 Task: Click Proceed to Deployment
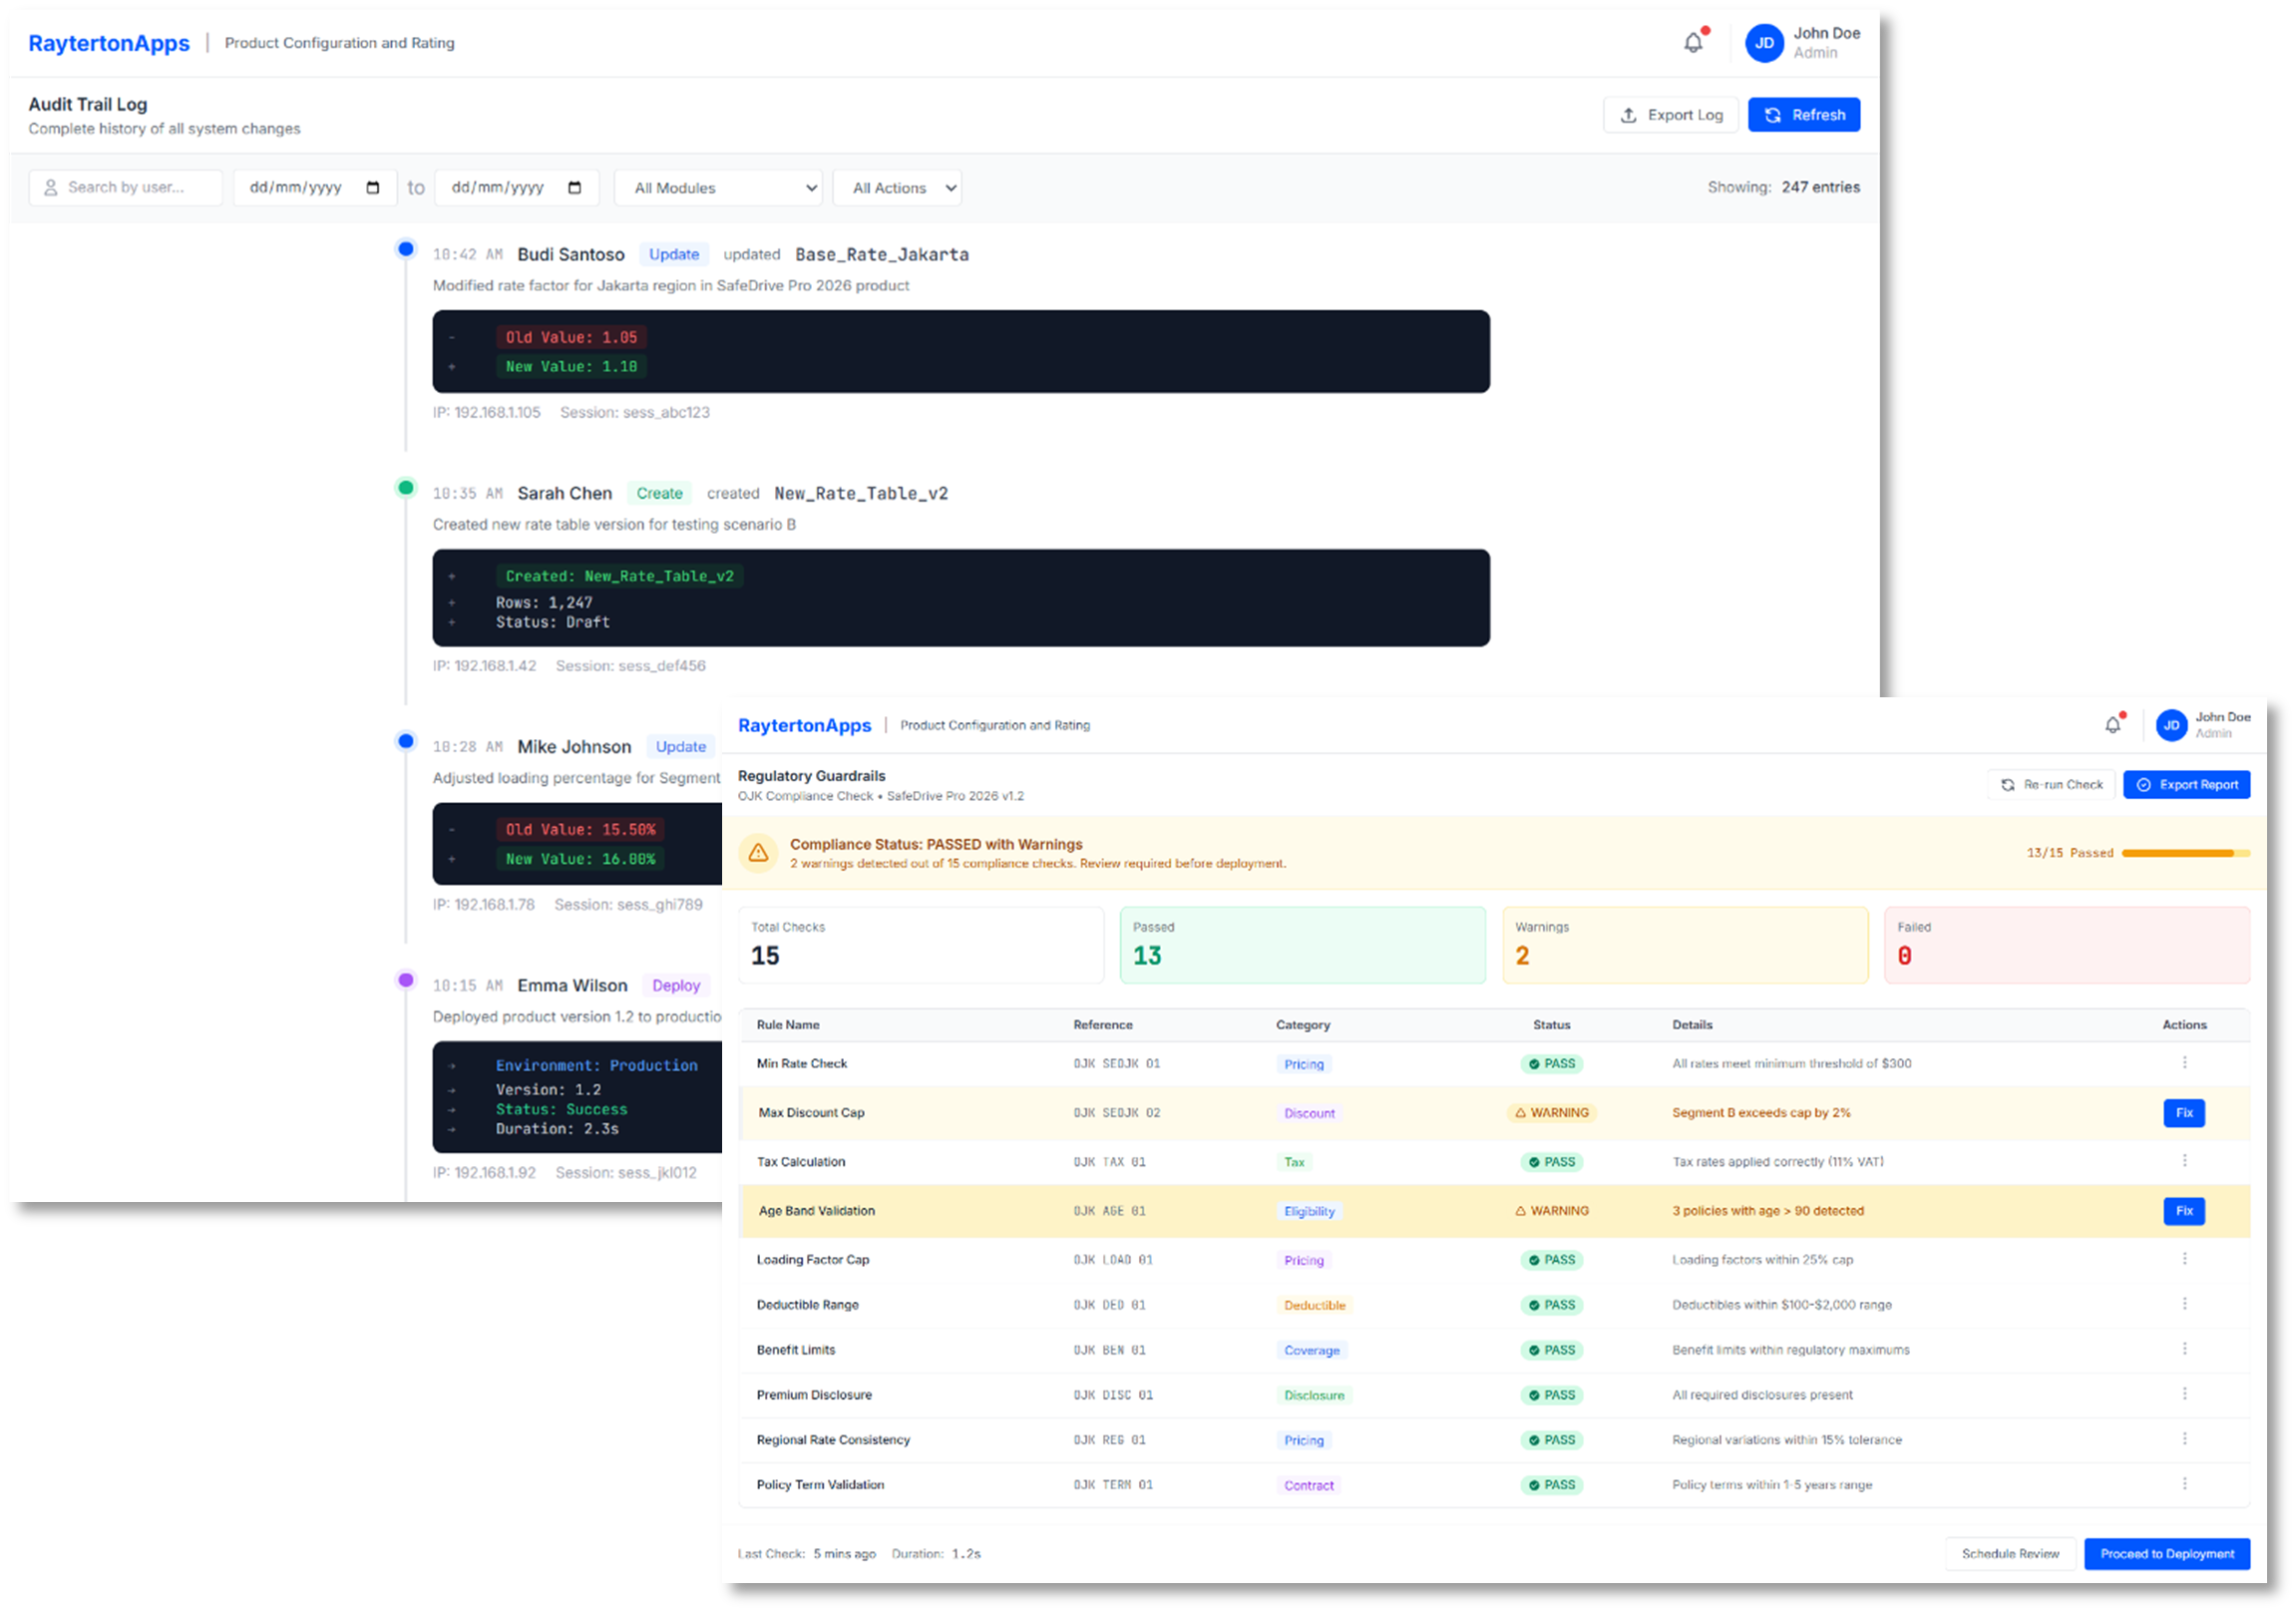pos(2167,1553)
